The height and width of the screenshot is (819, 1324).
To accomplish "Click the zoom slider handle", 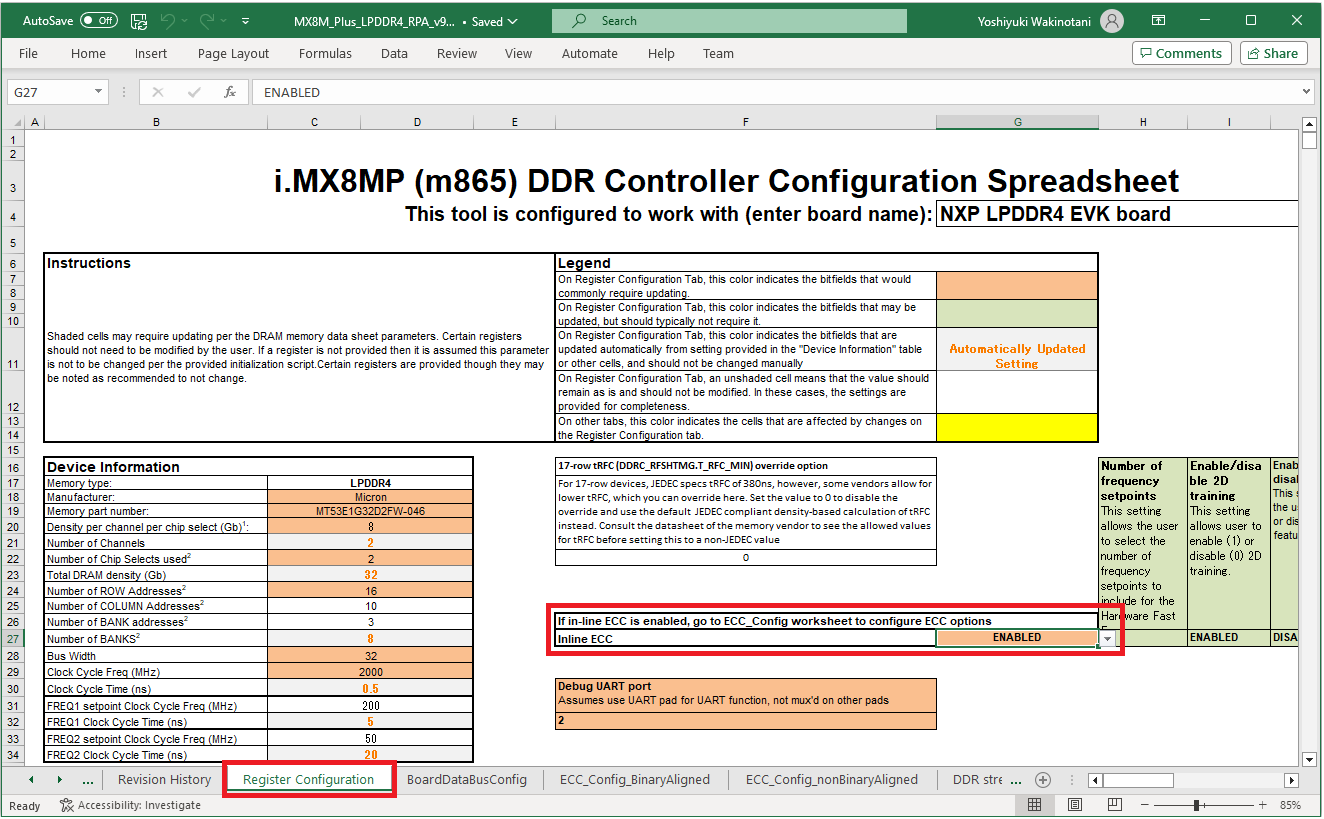I will (1196, 805).
